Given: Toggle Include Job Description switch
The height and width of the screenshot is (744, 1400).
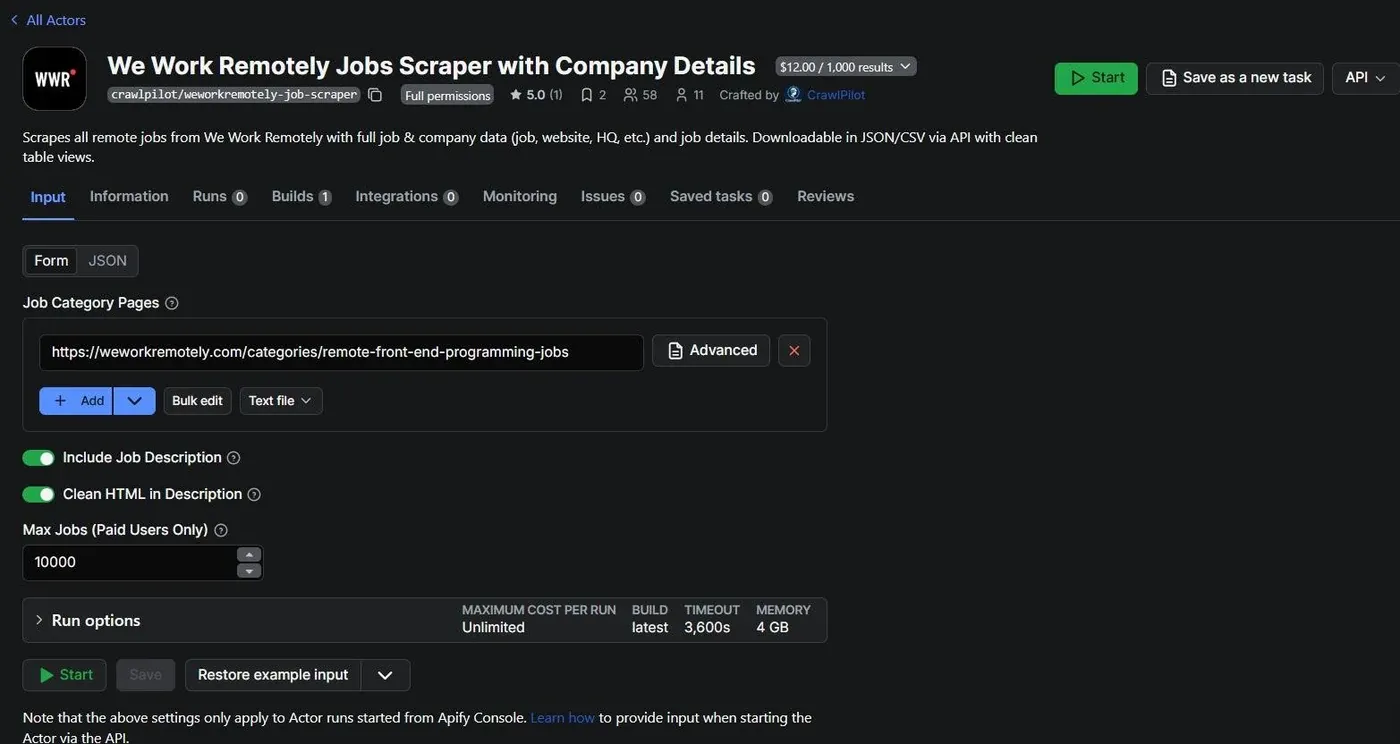Looking at the screenshot, I should (x=39, y=458).
